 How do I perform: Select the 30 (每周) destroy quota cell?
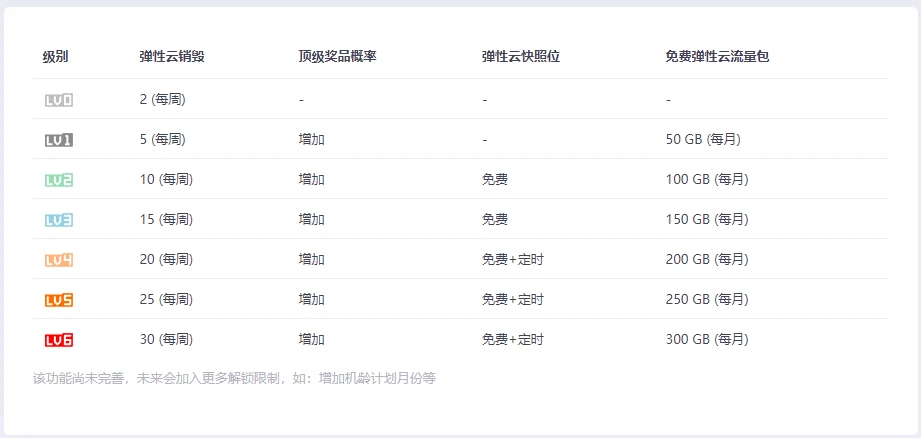[x=166, y=339]
